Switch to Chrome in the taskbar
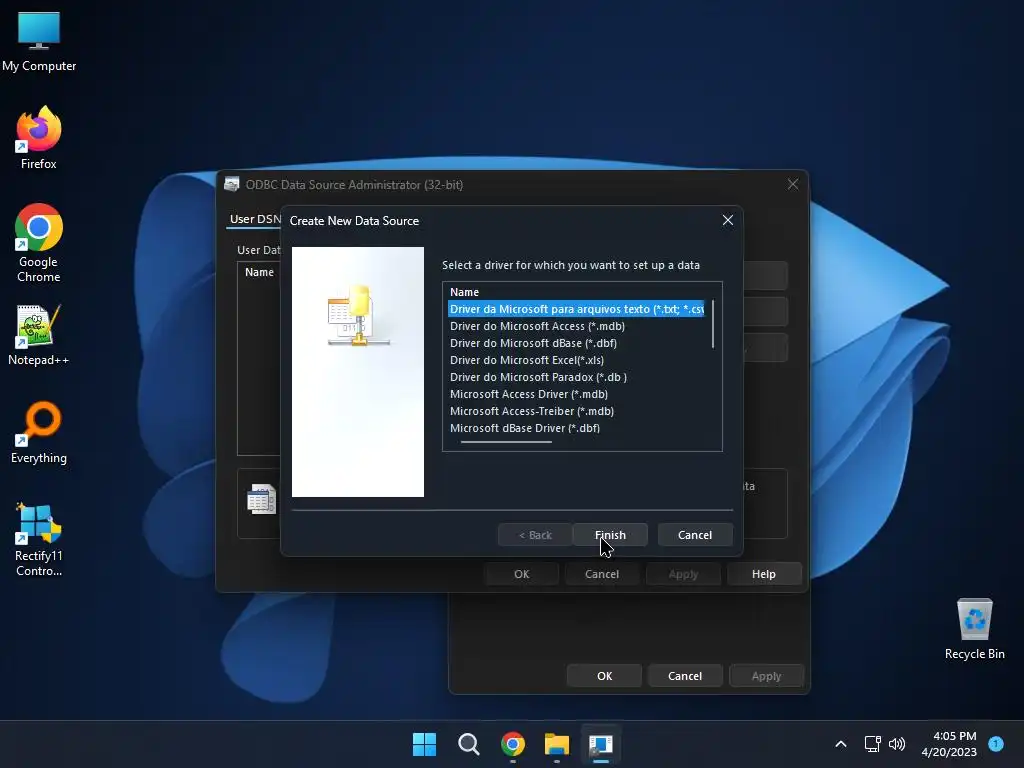Image resolution: width=1024 pixels, height=768 pixels. 513,744
